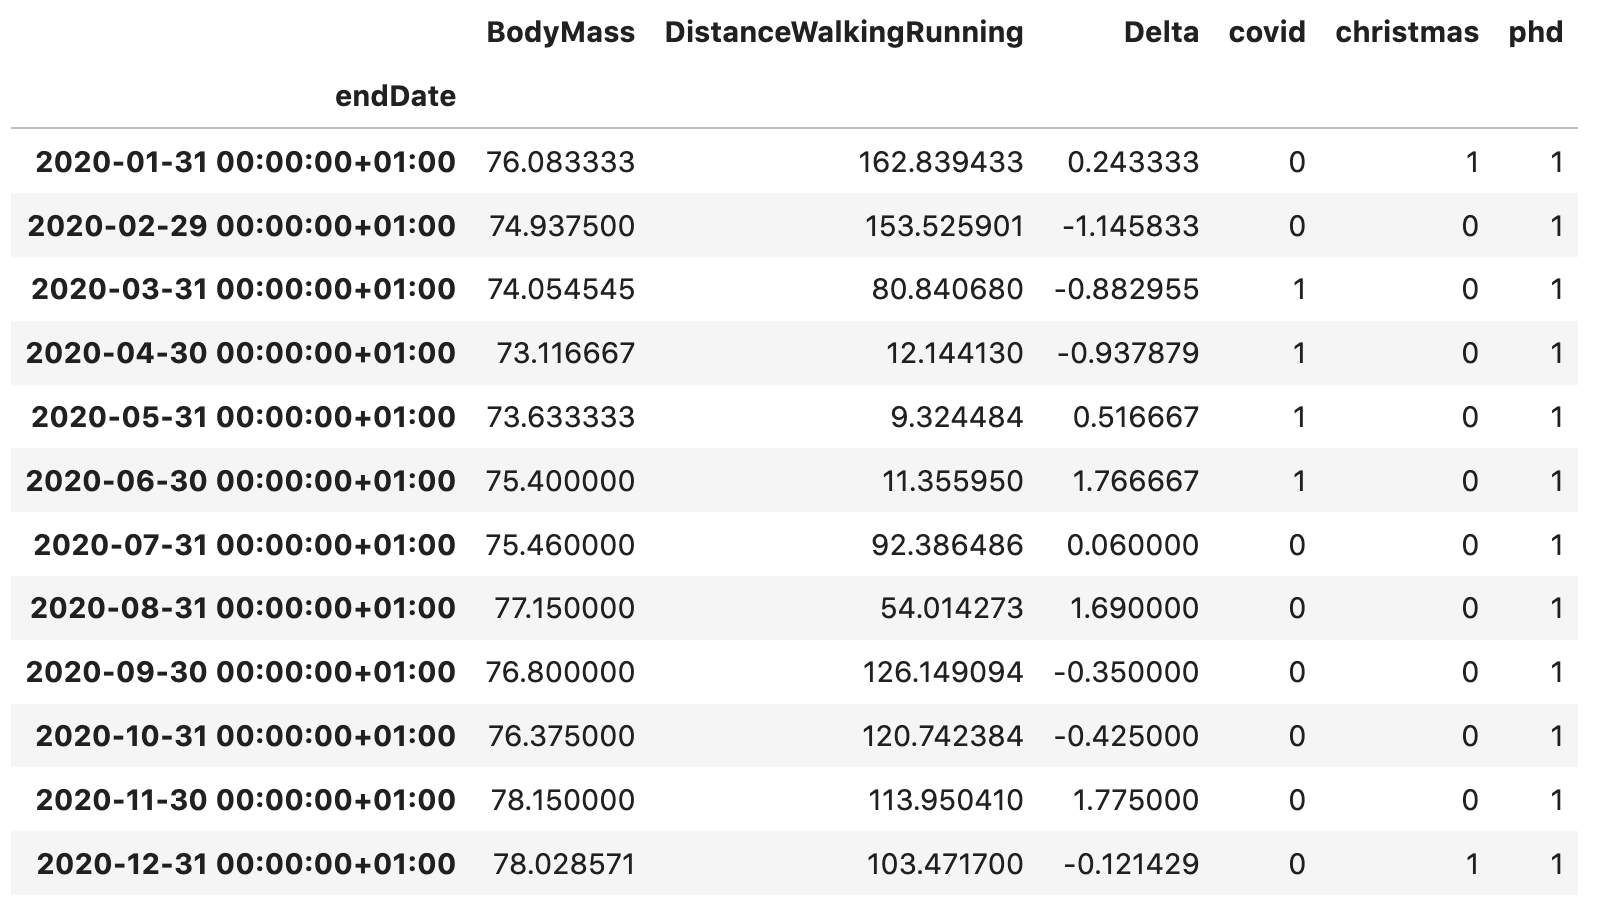Select the 2020-01-31 00:00:00+01:00 row label
1606x922 pixels.
click(245, 162)
